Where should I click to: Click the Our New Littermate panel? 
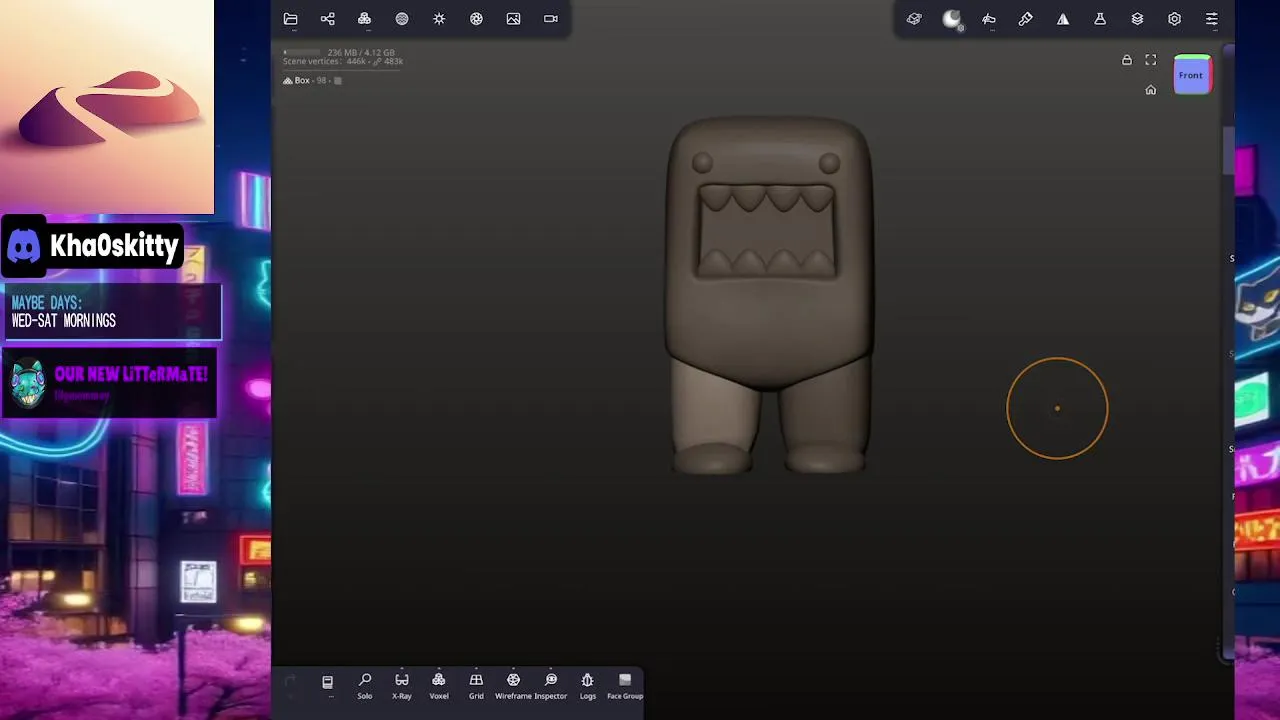point(109,383)
